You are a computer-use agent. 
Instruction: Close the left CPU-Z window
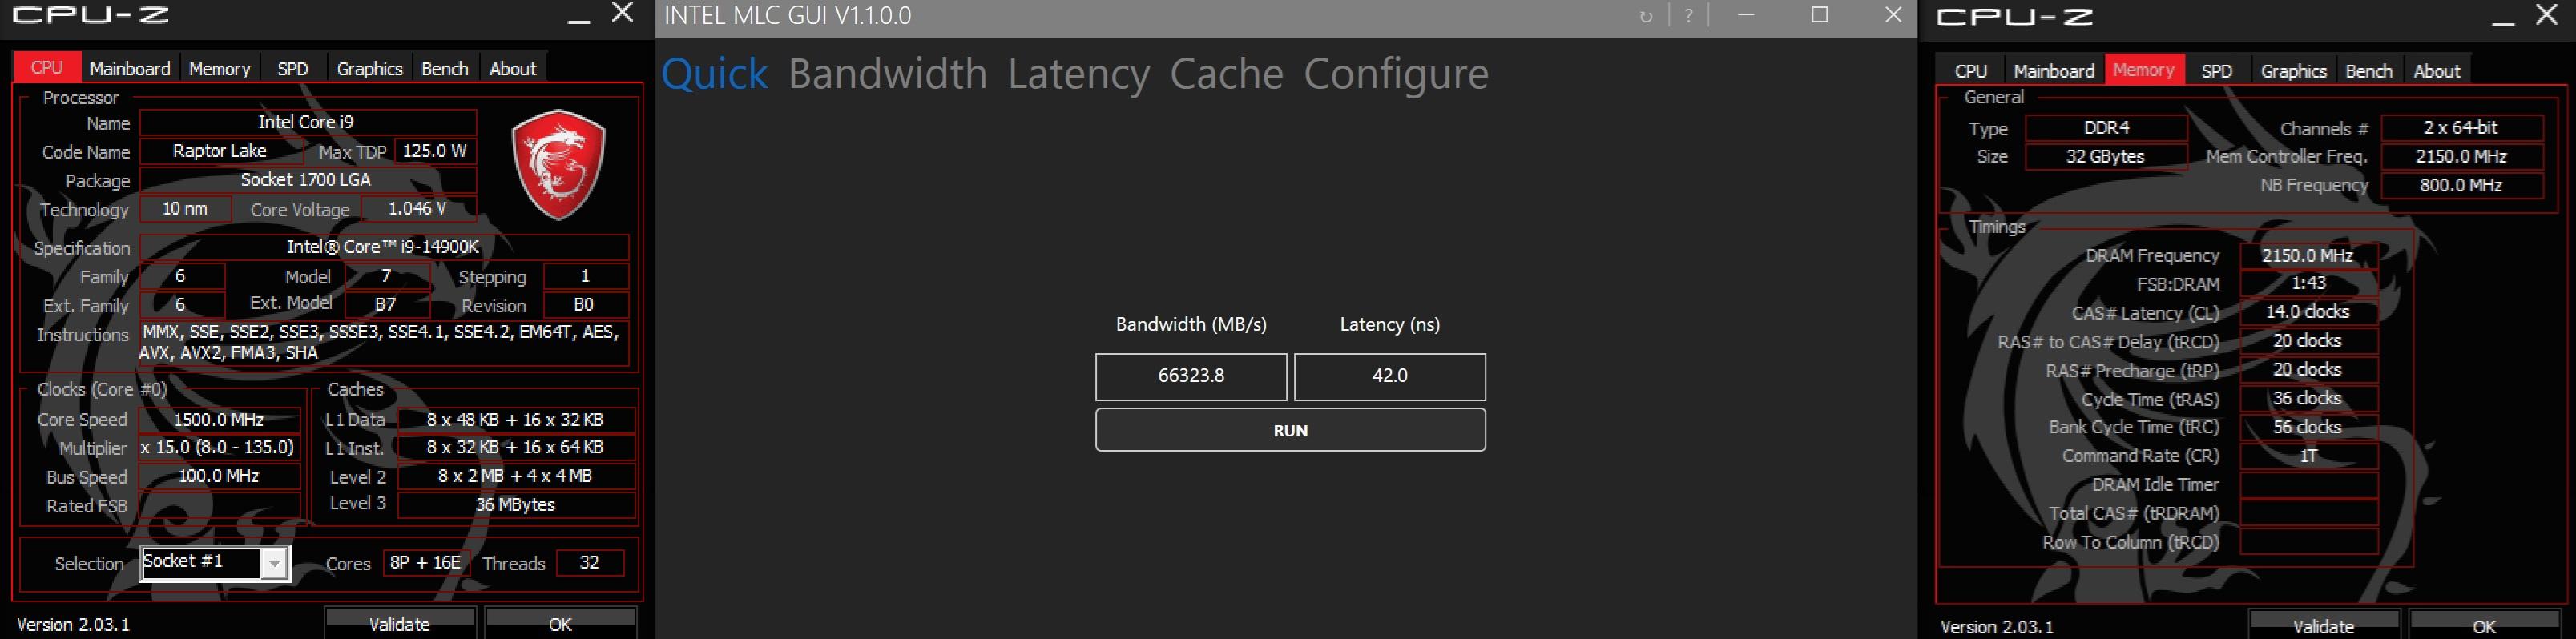622,13
